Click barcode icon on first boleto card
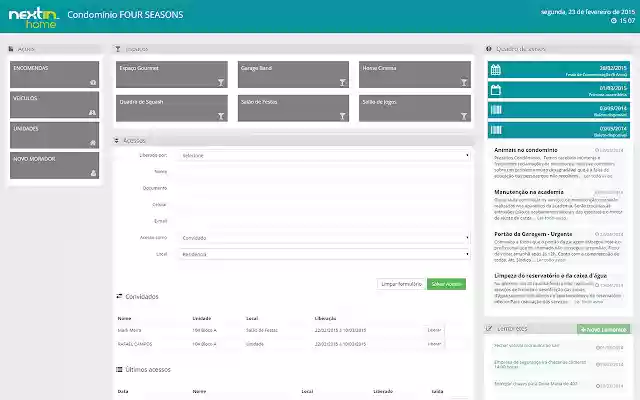 pyautogui.click(x=496, y=110)
